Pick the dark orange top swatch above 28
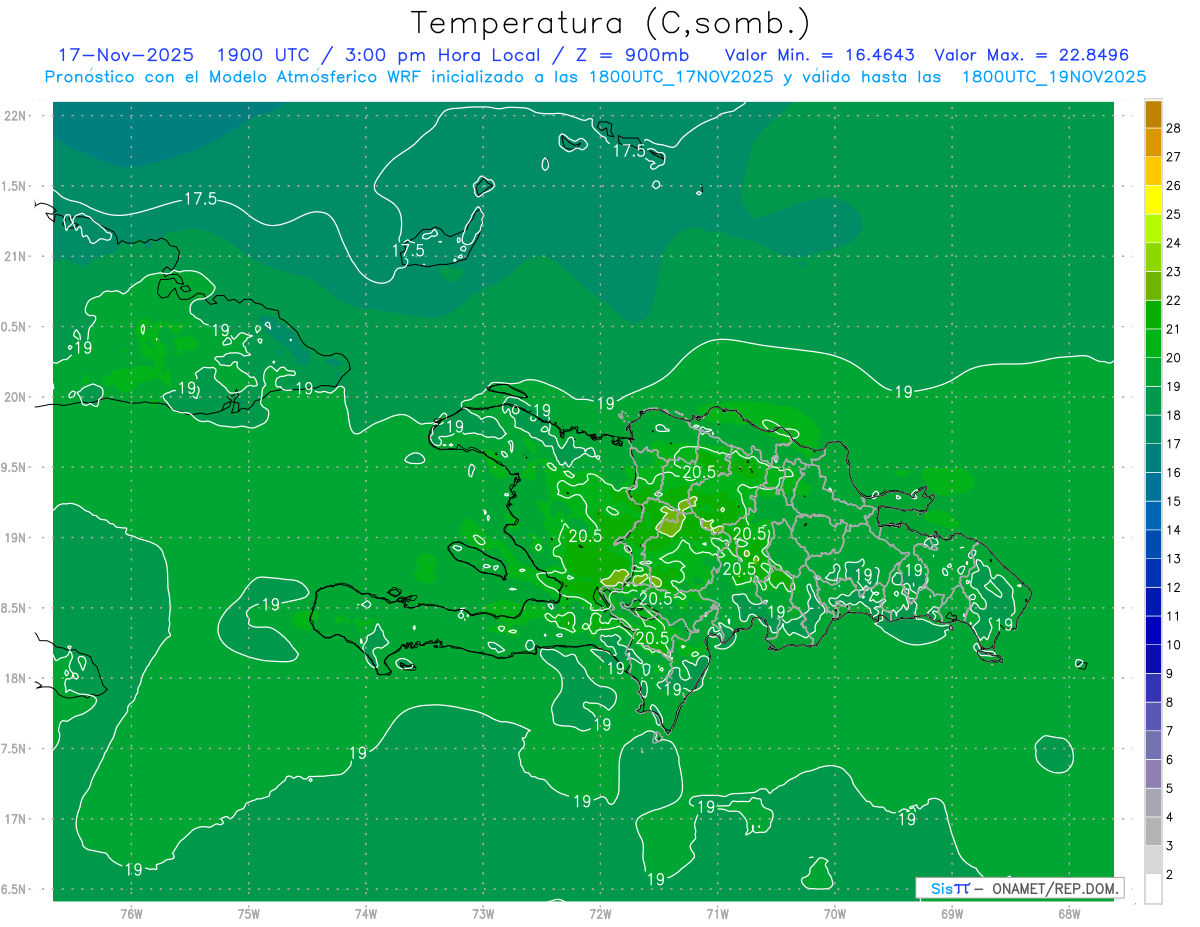Image resolution: width=1200 pixels, height=927 pixels. (x=1153, y=114)
